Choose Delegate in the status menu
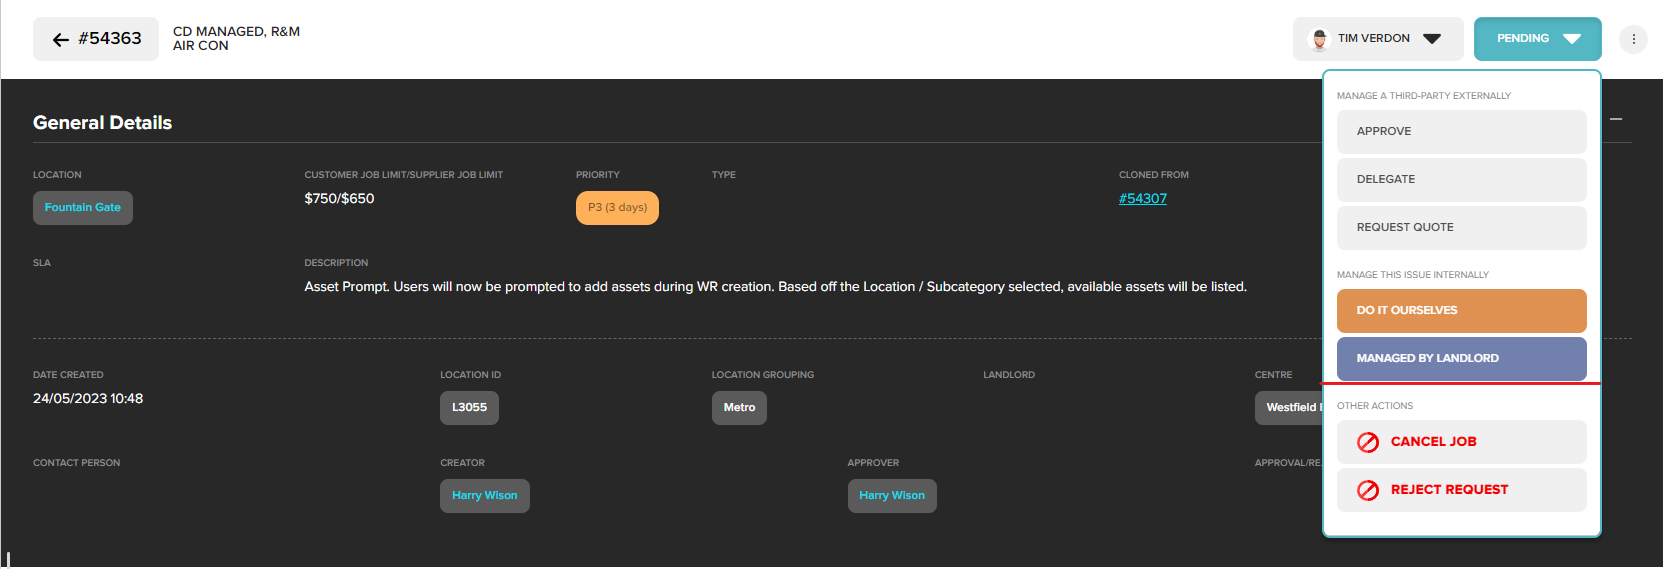Viewport: 1663px width, 569px height. tap(1461, 180)
